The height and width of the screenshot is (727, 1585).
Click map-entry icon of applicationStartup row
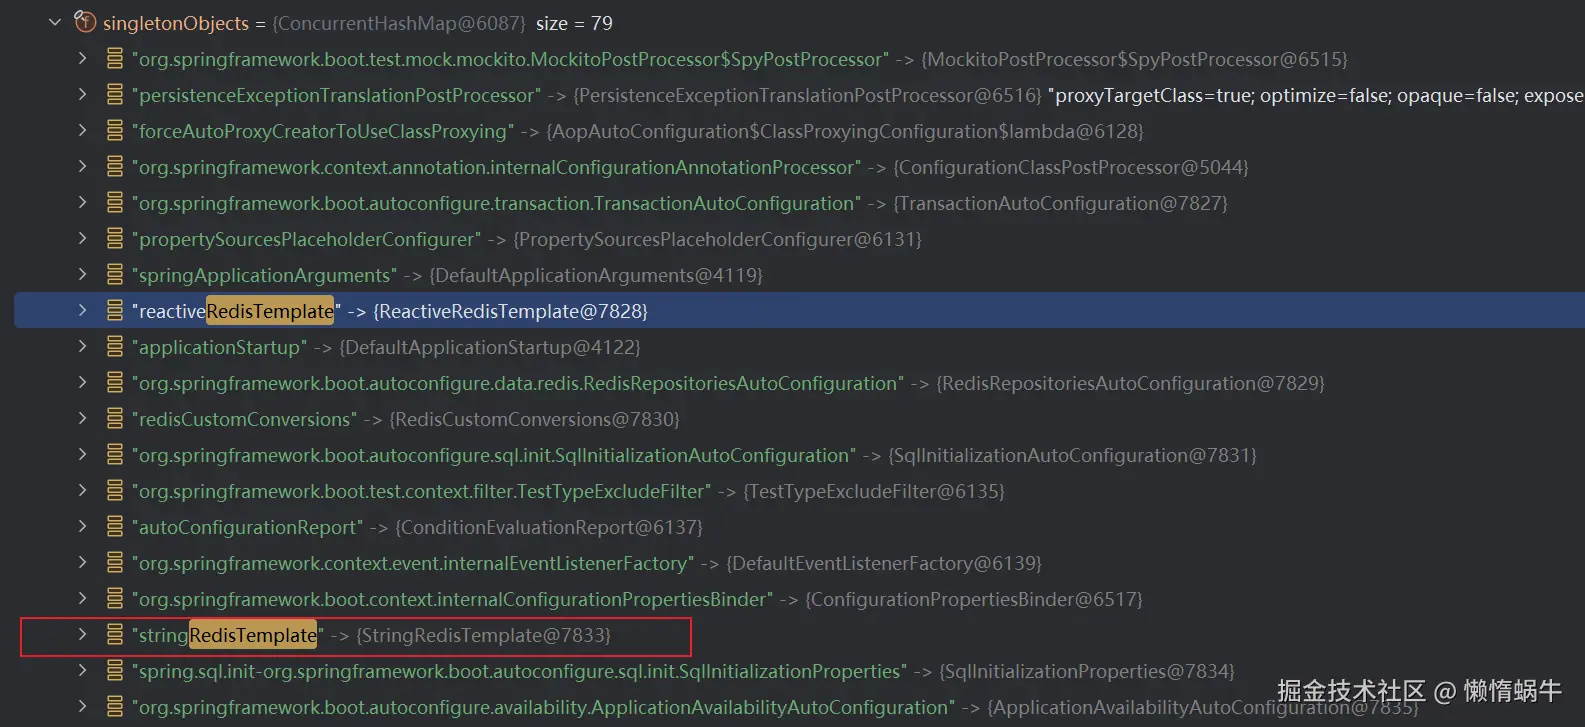(x=115, y=346)
